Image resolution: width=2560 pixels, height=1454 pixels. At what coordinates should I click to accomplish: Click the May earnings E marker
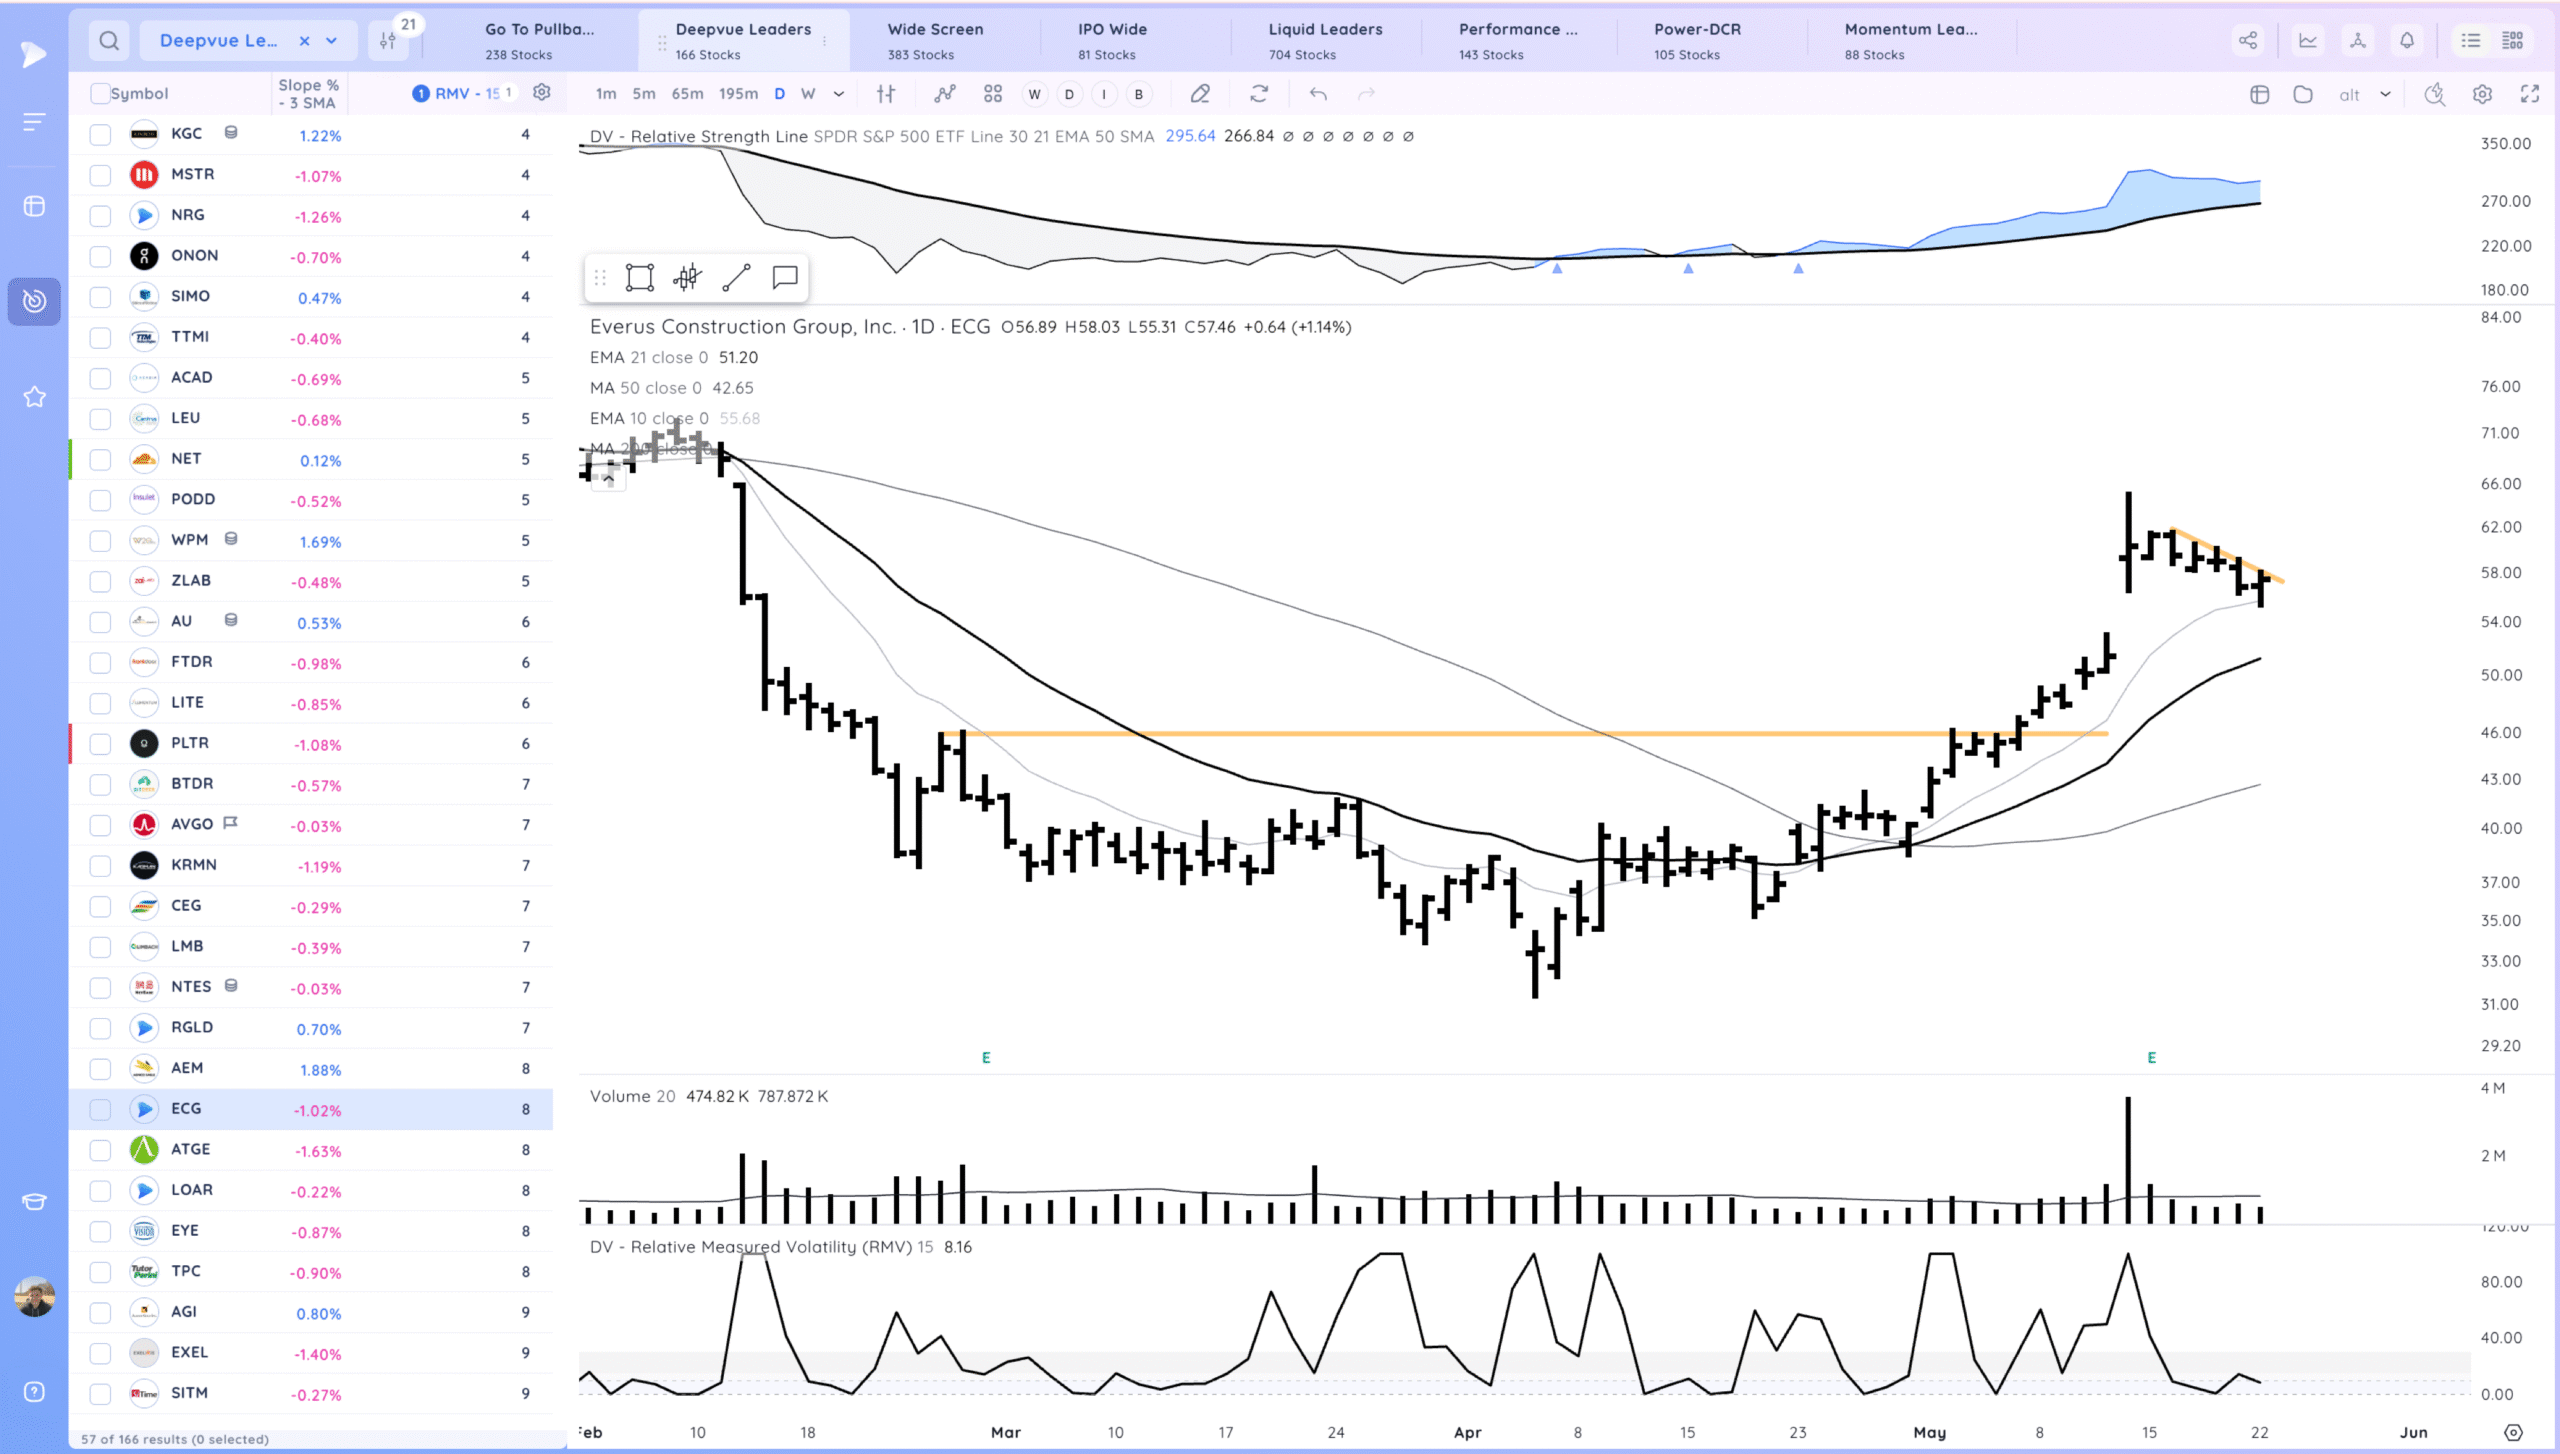pos(2151,1058)
